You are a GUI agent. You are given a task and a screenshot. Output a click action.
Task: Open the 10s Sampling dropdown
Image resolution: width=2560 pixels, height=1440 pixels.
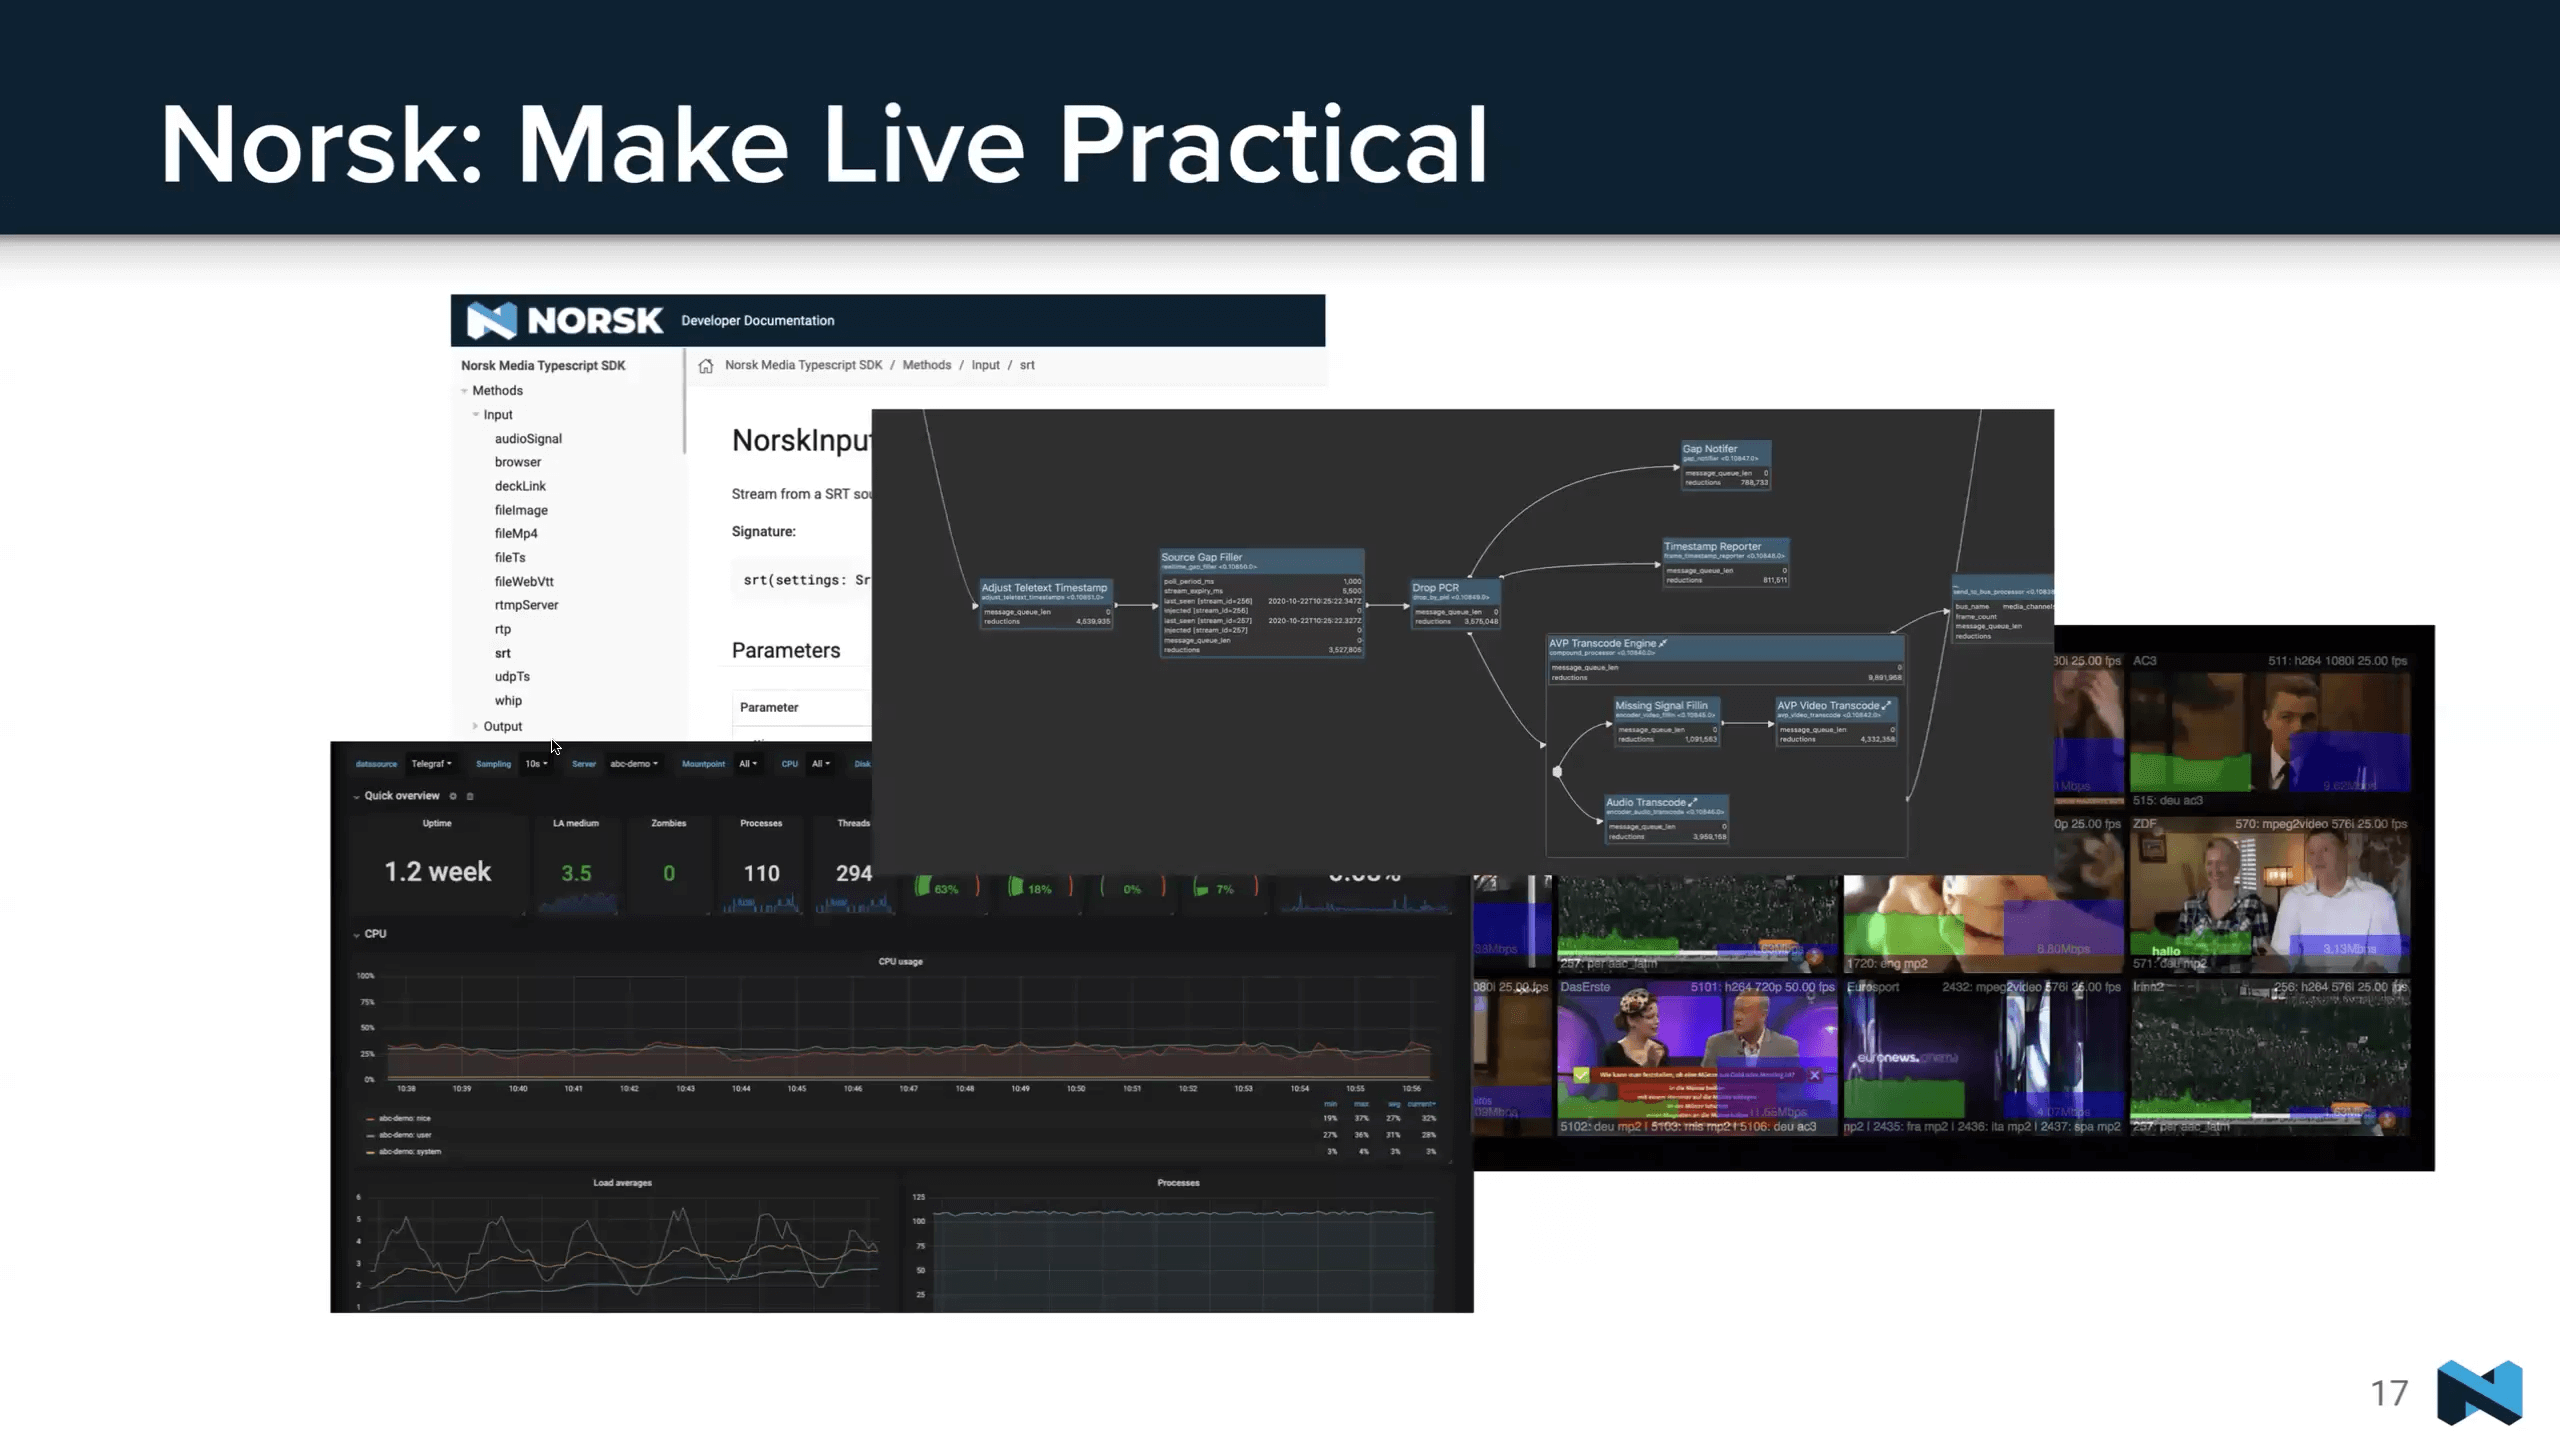click(536, 764)
